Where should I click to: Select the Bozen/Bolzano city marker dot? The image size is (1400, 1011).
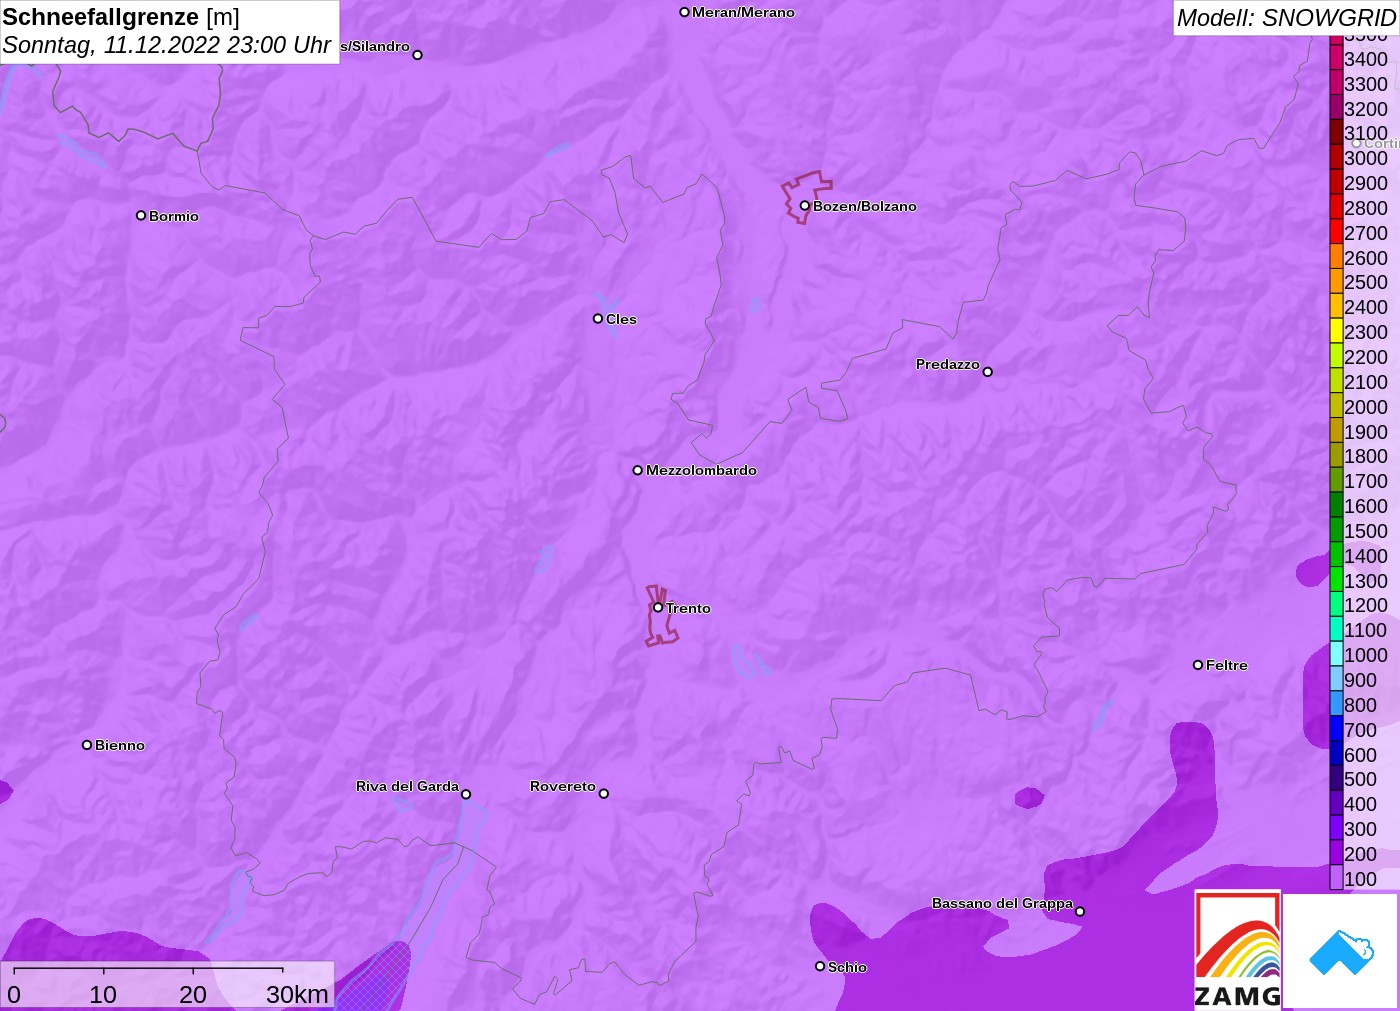click(x=804, y=206)
